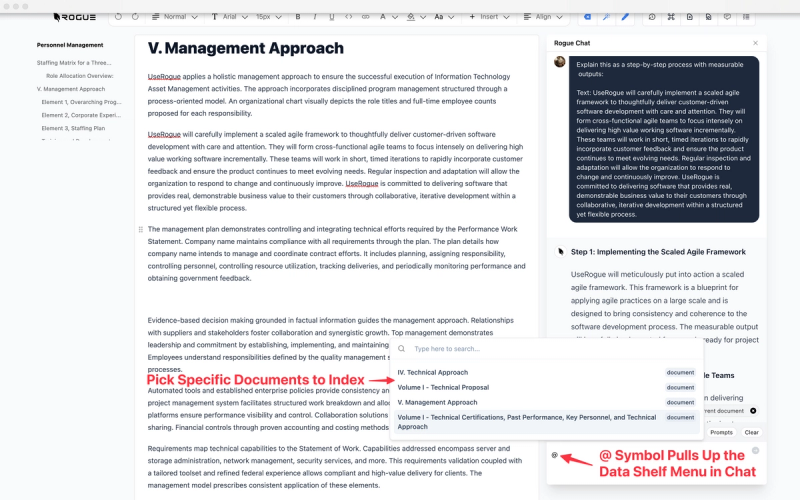Click the drag handle beside management plan paragraph
800x500 pixels.
pyautogui.click(x=141, y=230)
